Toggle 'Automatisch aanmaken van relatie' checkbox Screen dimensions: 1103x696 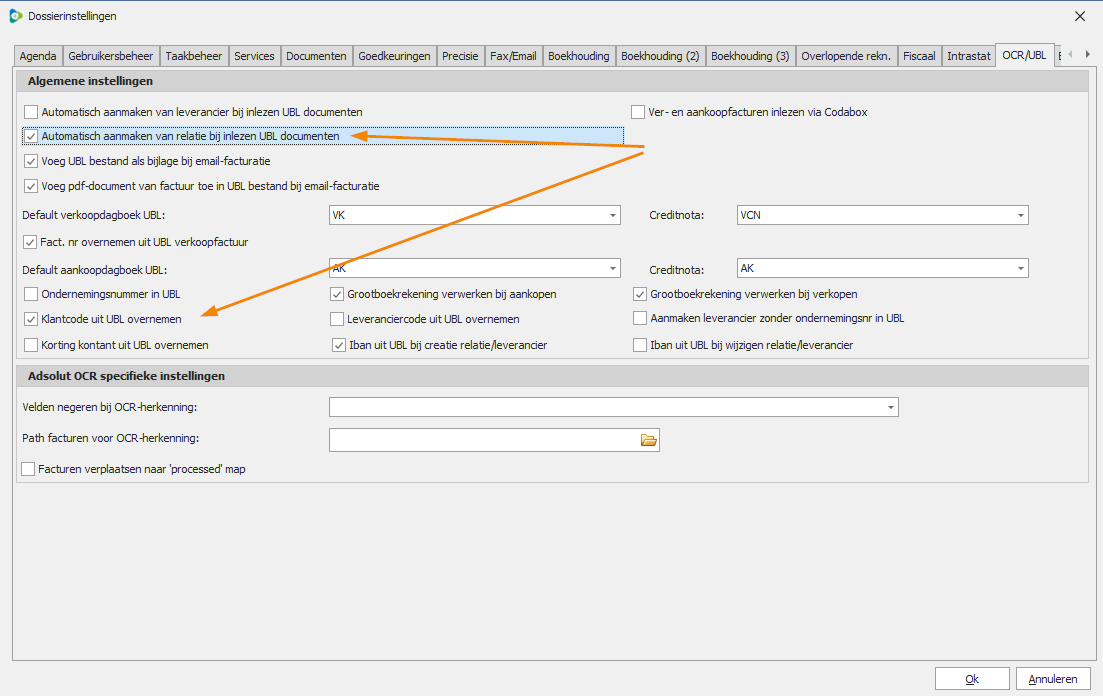pos(31,136)
